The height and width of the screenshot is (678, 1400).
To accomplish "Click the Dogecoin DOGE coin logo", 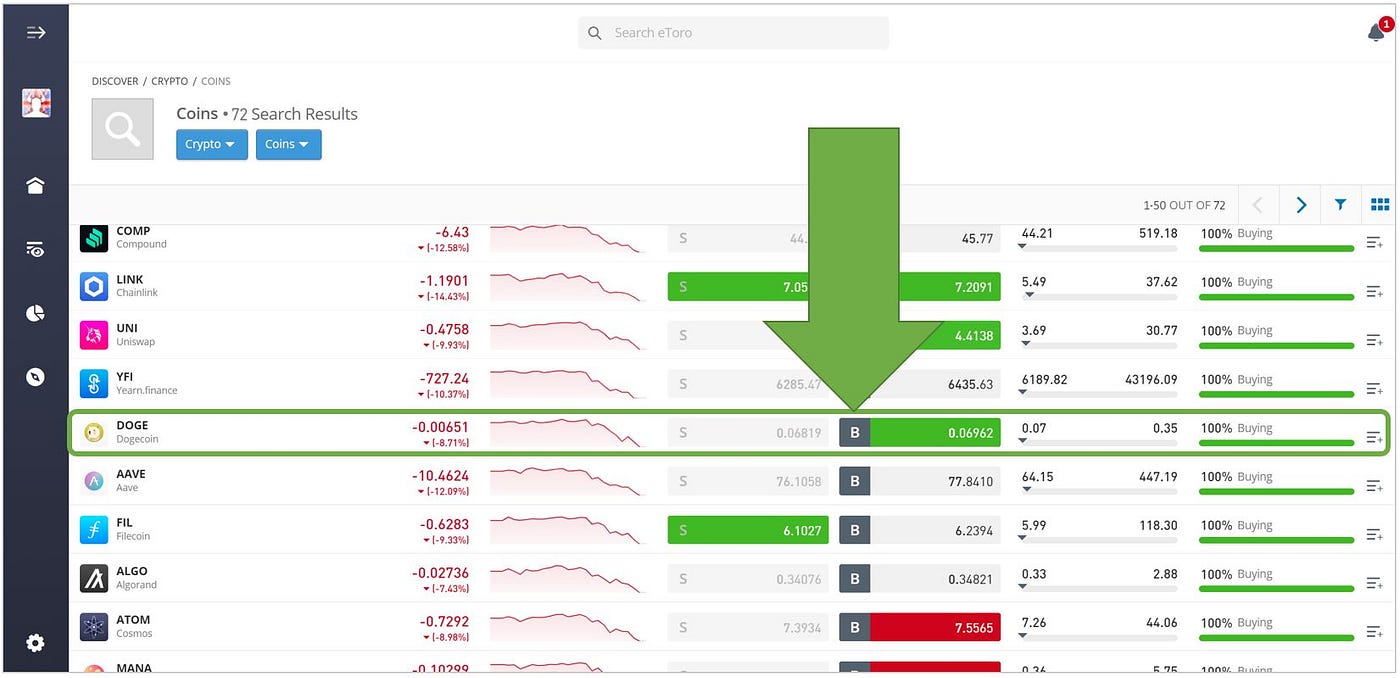I will pos(94,432).
